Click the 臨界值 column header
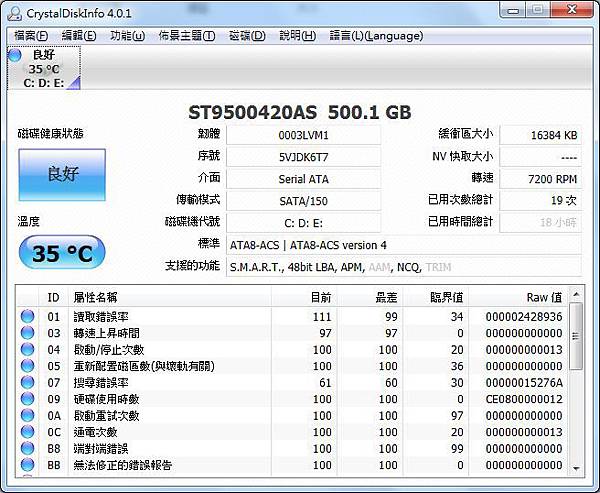The height and width of the screenshot is (493, 600). point(436,297)
